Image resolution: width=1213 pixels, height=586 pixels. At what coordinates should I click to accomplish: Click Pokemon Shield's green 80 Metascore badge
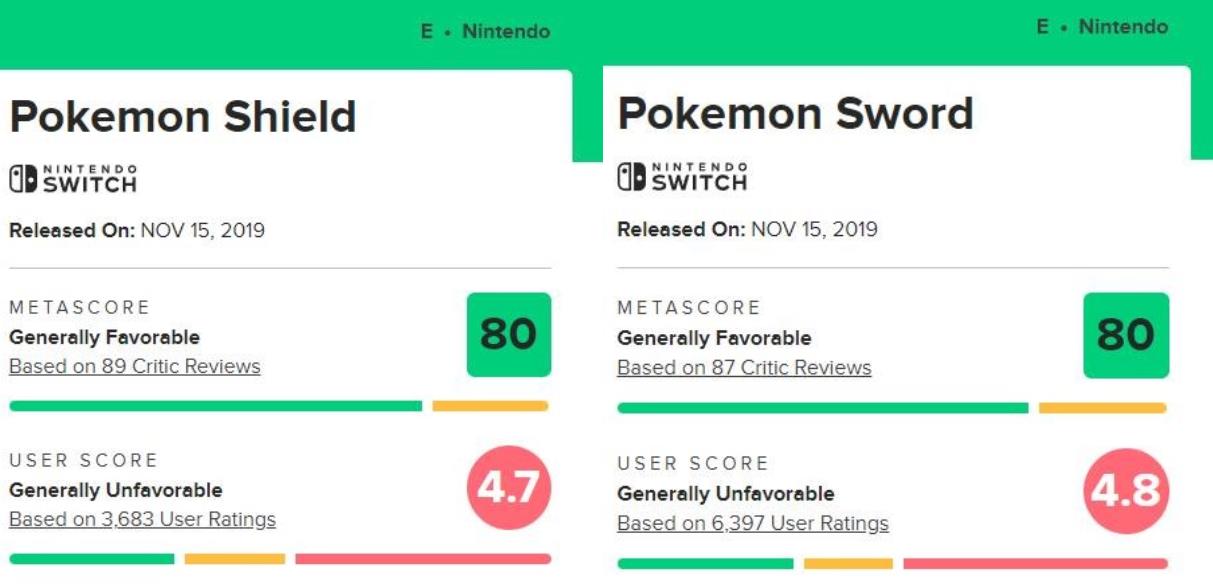(x=508, y=335)
